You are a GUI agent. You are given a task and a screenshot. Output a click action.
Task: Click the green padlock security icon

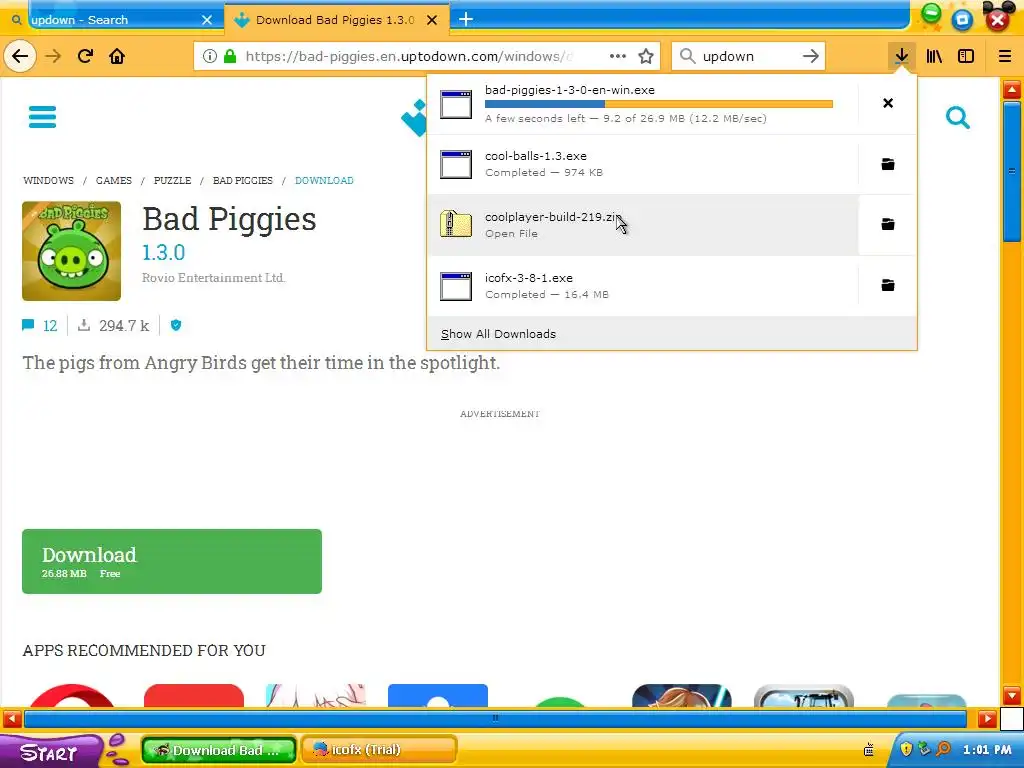[230, 56]
